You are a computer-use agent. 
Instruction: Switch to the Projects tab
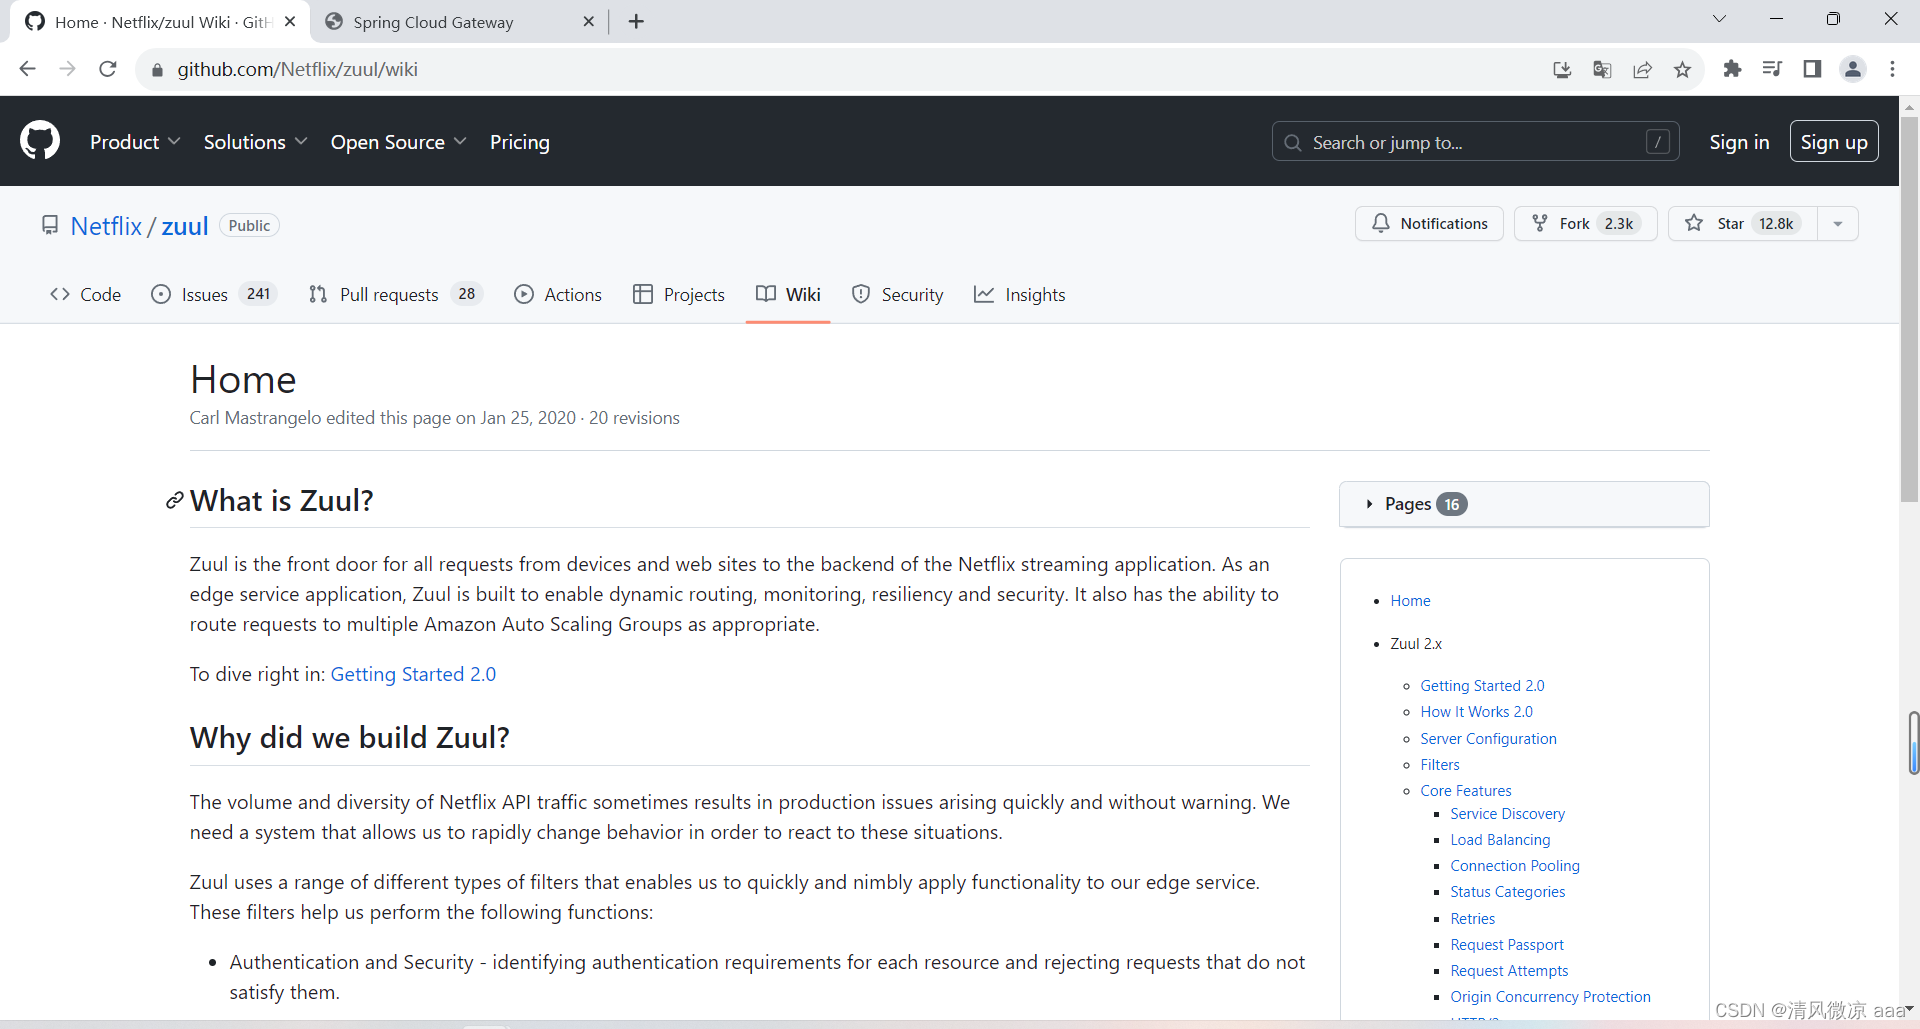[679, 294]
